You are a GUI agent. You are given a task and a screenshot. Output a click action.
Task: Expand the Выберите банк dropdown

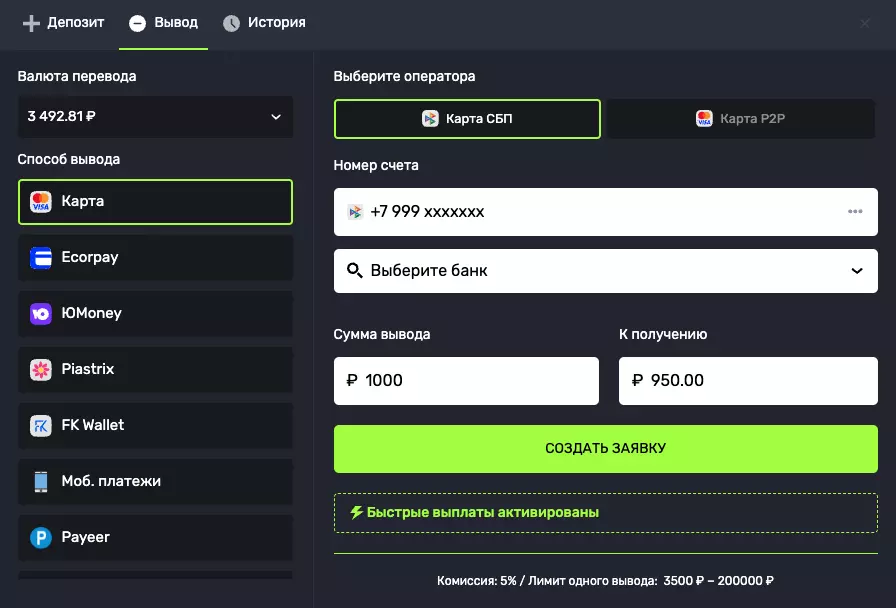click(605, 270)
